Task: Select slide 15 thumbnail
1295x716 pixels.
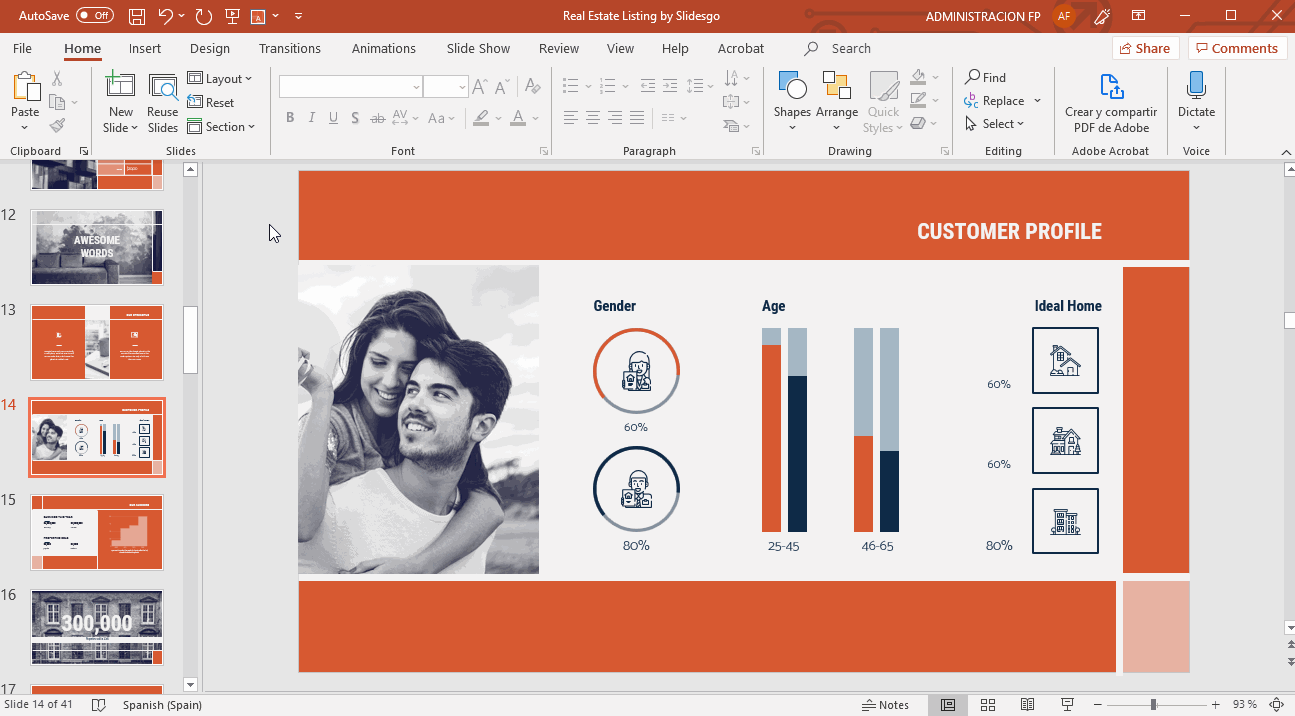Action: coord(97,532)
